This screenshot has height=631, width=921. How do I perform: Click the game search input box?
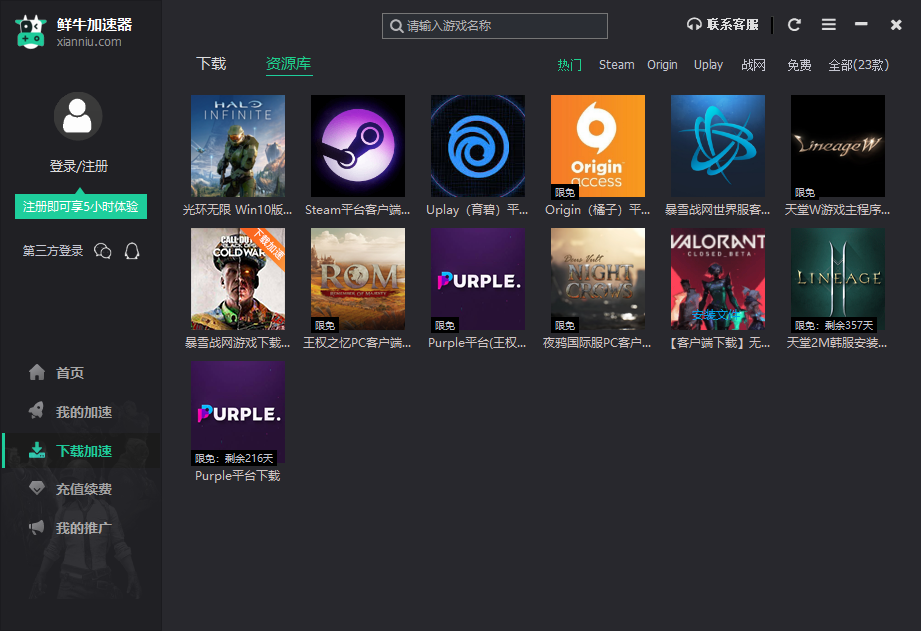pyautogui.click(x=494, y=25)
